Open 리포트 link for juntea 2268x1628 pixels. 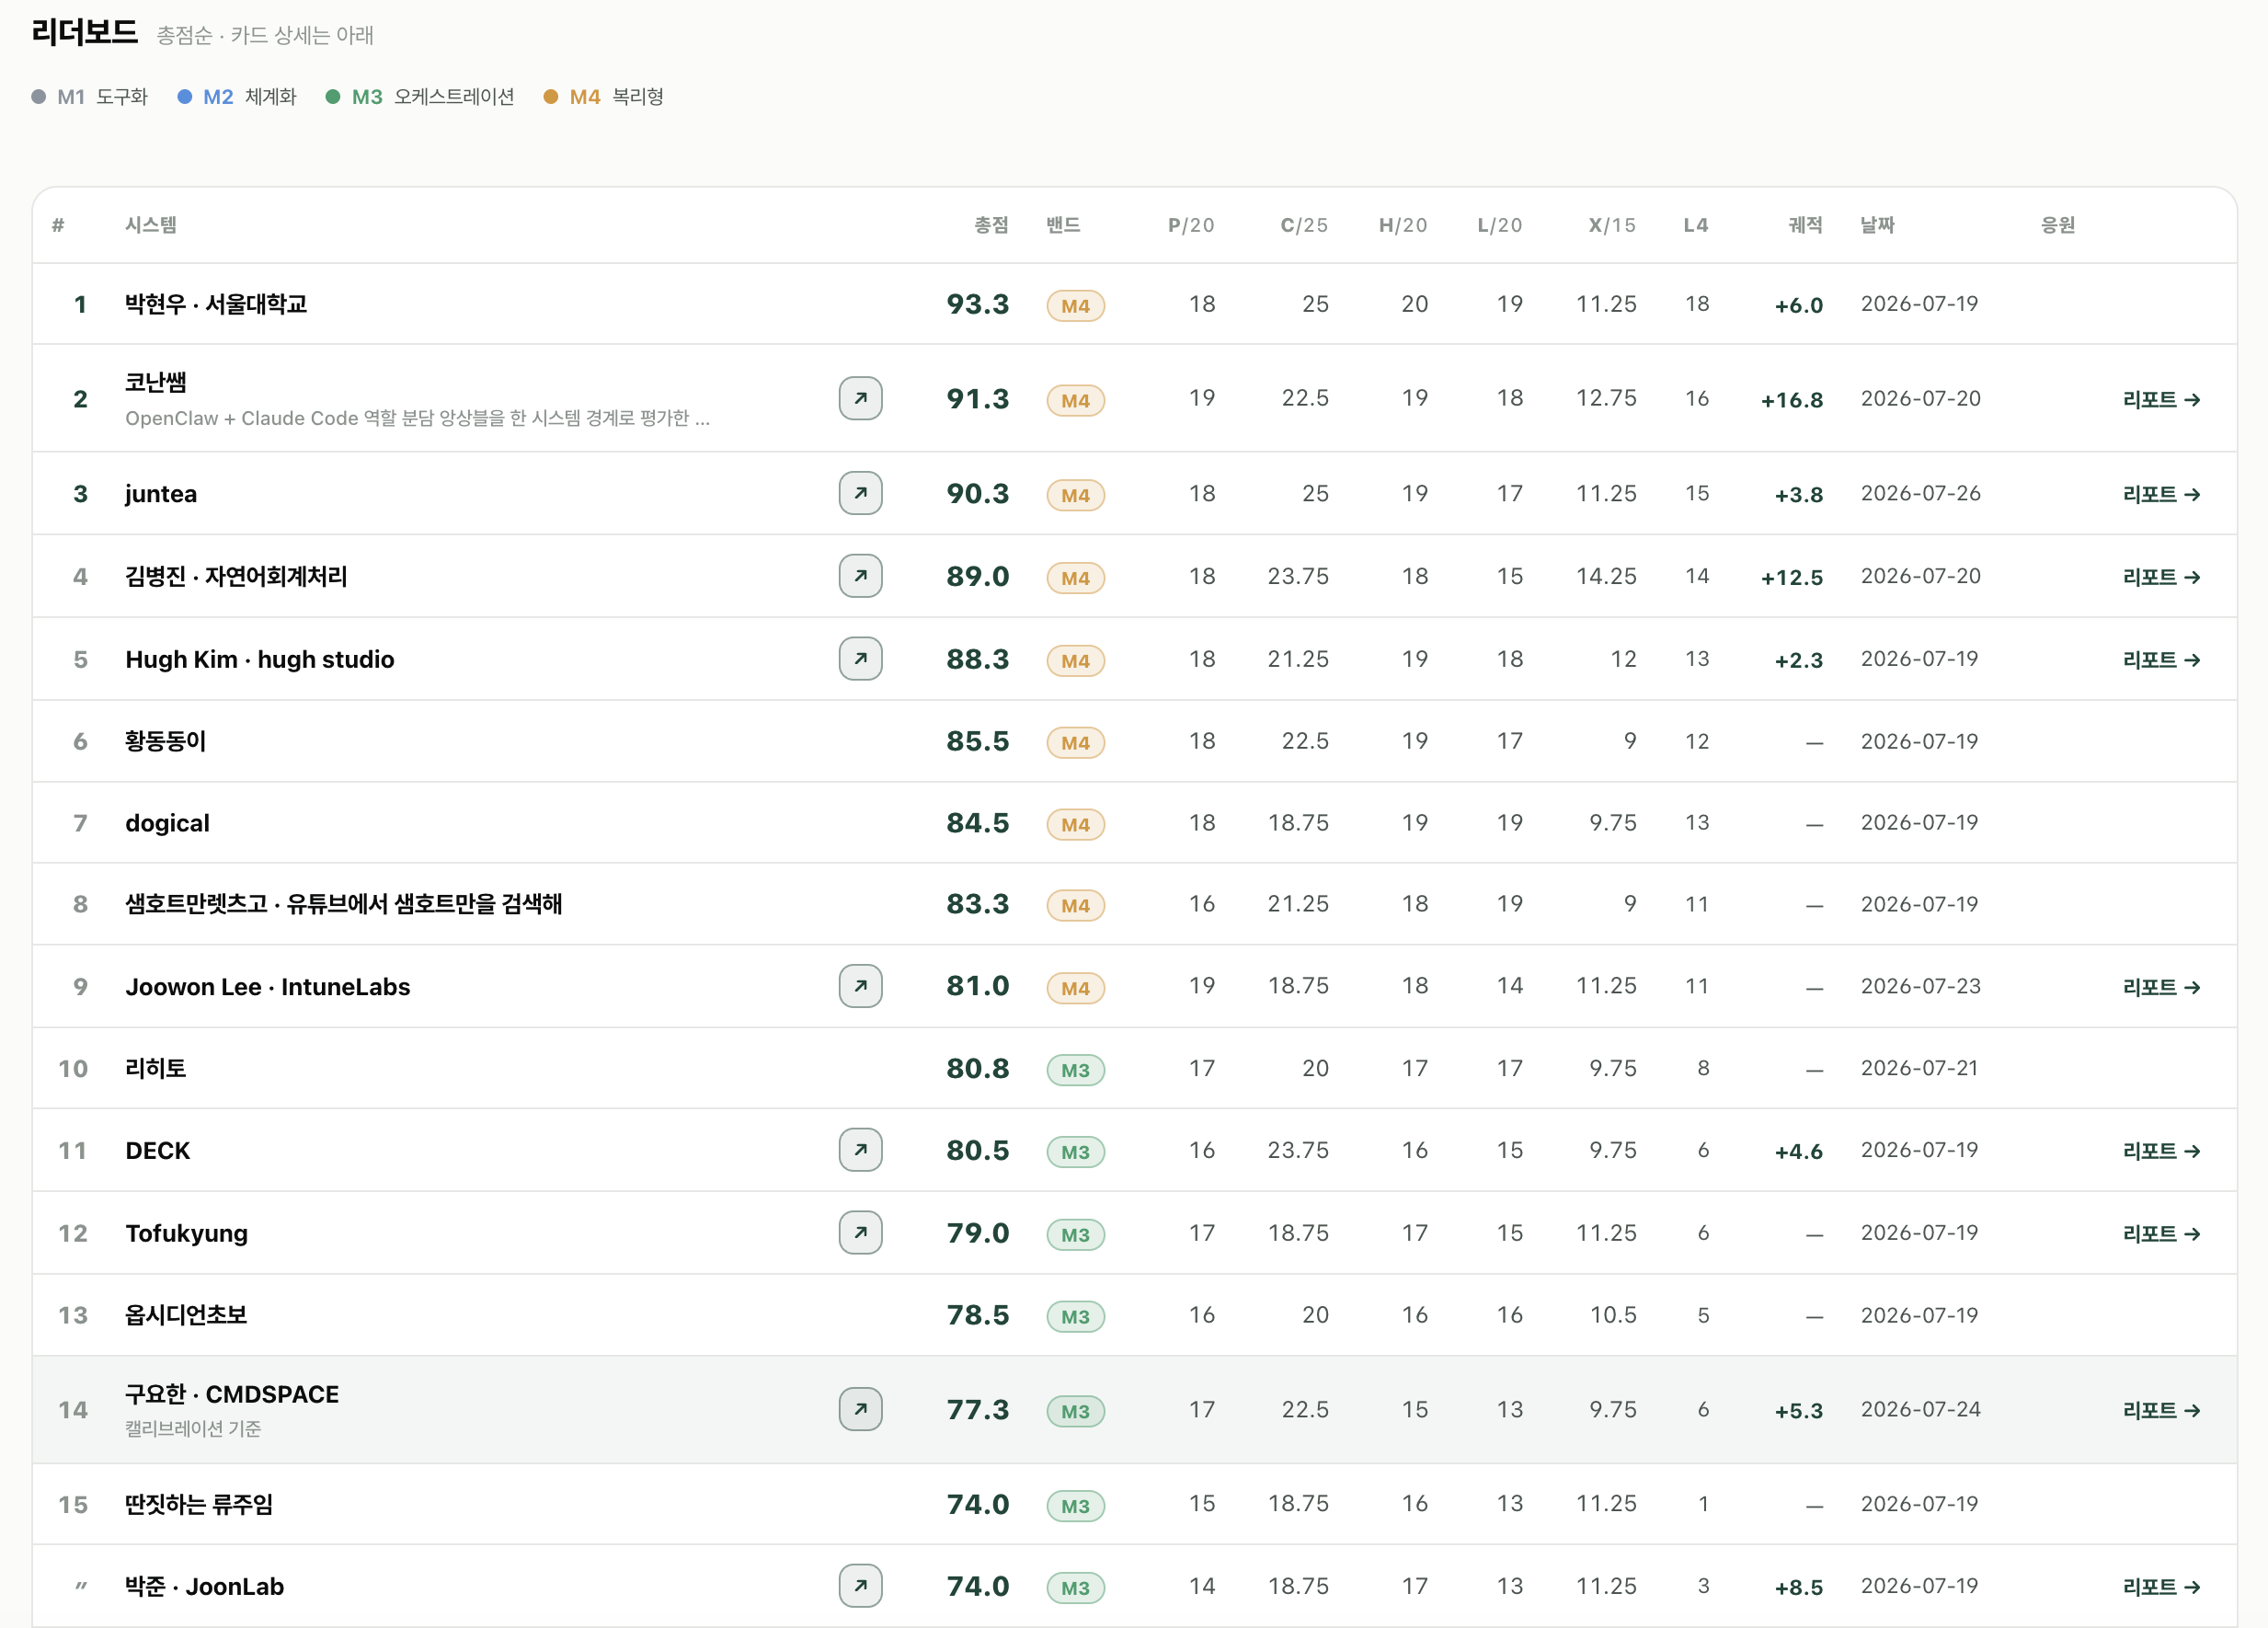[x=2161, y=494]
